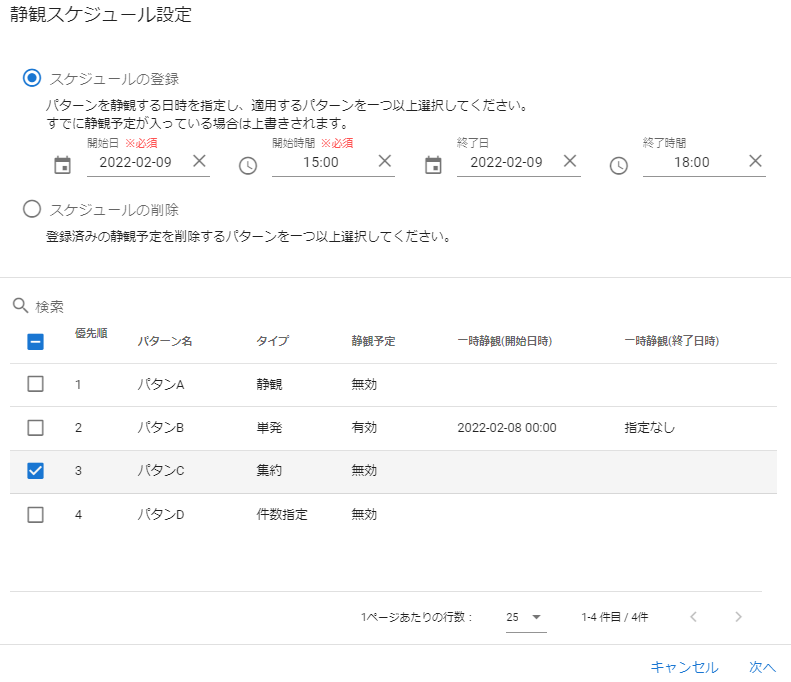Clear the end date field value

coord(570,162)
